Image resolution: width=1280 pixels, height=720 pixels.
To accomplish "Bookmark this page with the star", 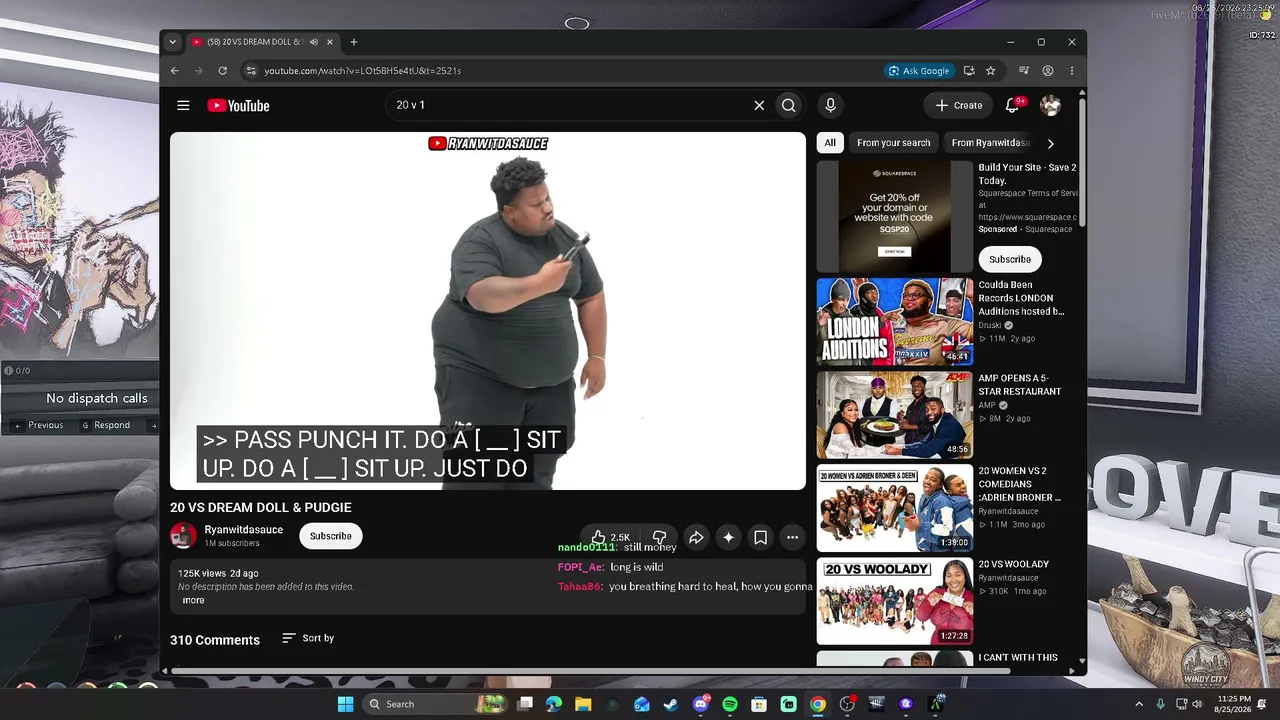I will pos(991,71).
